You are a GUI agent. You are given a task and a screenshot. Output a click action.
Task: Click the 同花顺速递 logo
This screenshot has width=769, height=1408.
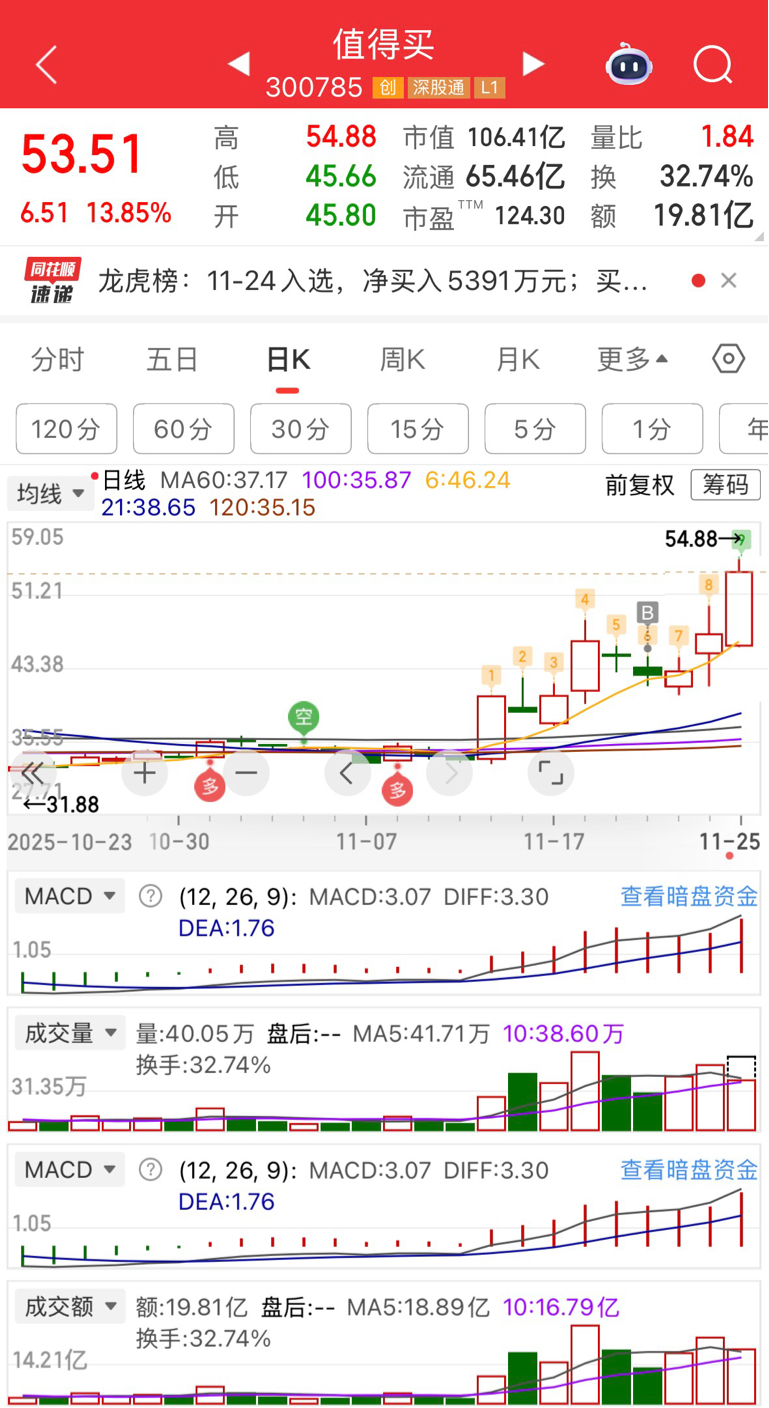[x=54, y=281]
